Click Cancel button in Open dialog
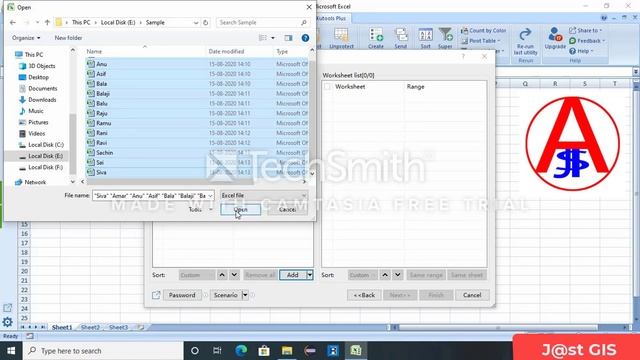Image resolution: width=640 pixels, height=360 pixels. (x=287, y=209)
